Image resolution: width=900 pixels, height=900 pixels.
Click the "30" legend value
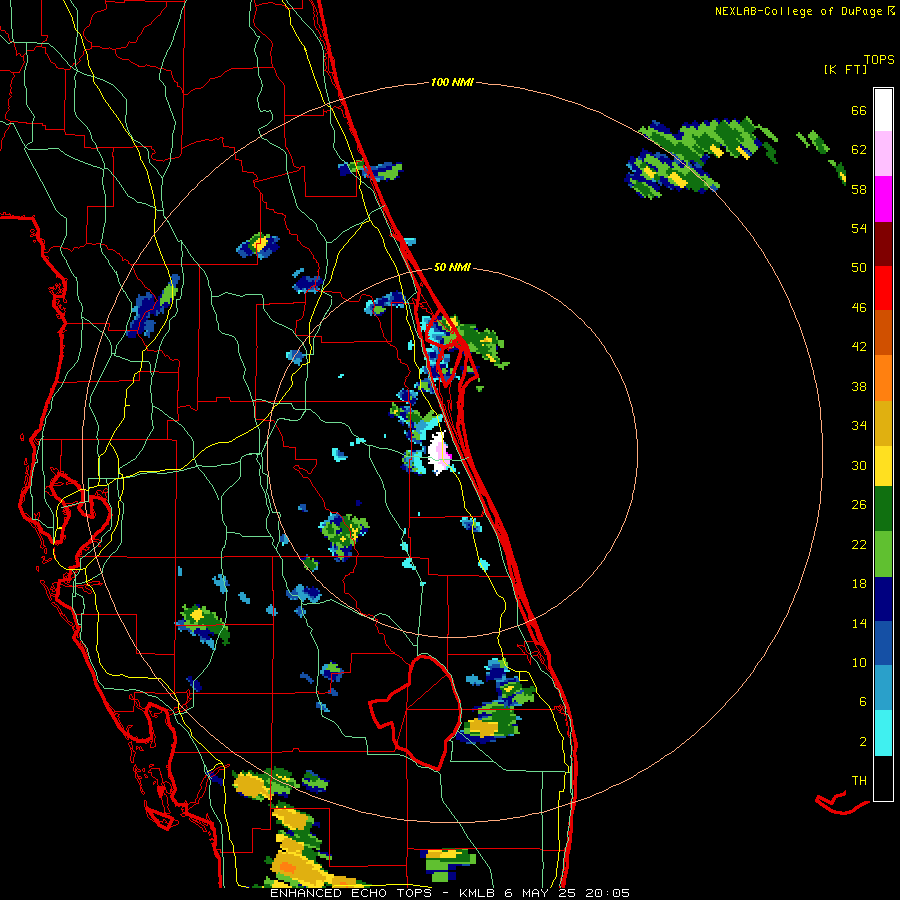[859, 465]
